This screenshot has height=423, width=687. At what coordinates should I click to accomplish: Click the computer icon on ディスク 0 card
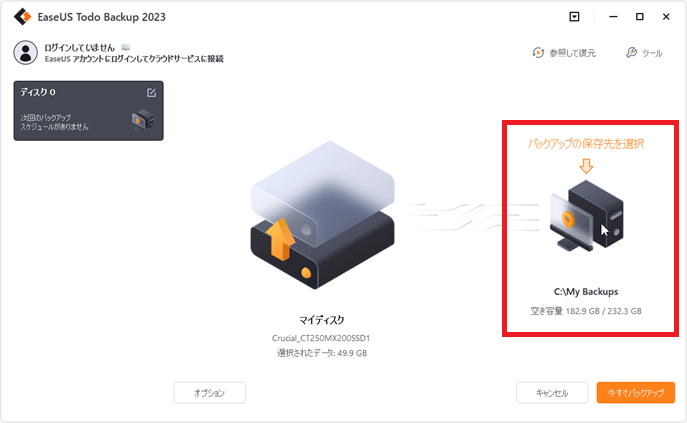point(143,120)
